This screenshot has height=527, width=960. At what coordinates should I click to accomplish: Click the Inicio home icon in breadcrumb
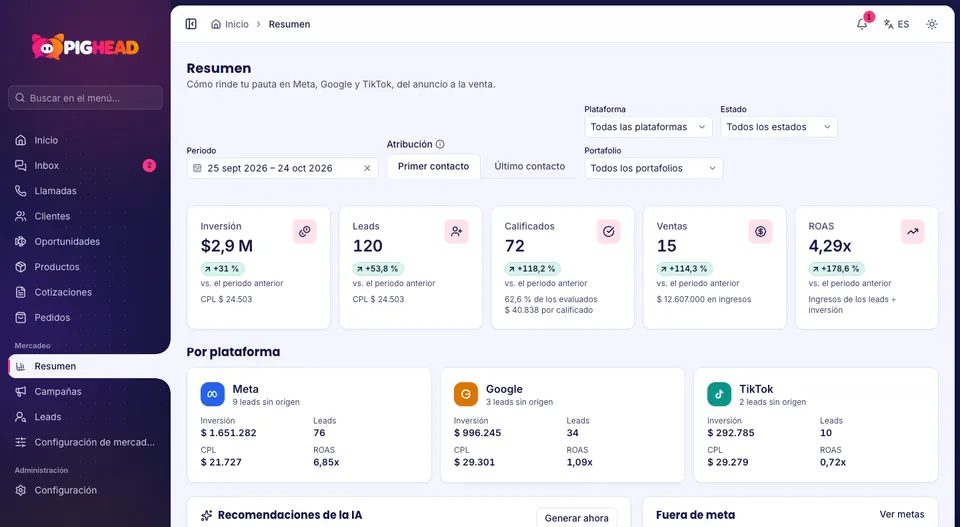[216, 24]
